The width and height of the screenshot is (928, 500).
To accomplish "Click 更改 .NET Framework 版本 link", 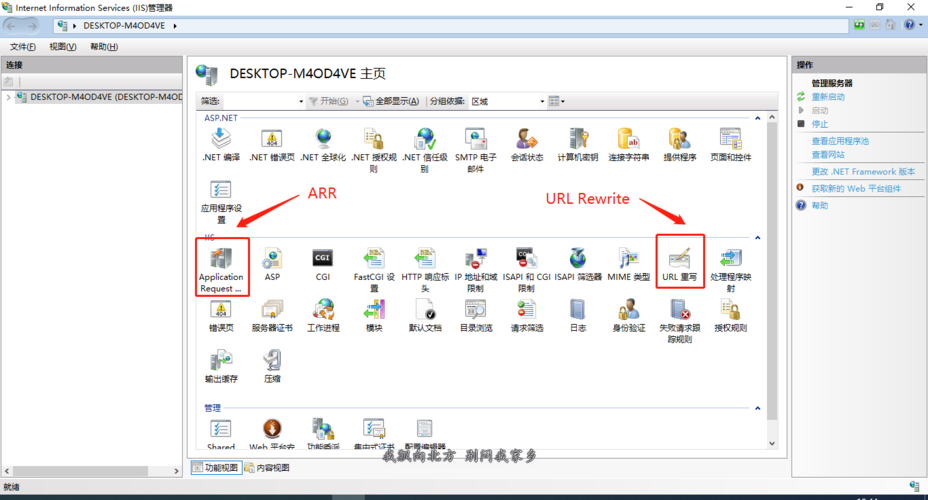I will tap(863, 172).
